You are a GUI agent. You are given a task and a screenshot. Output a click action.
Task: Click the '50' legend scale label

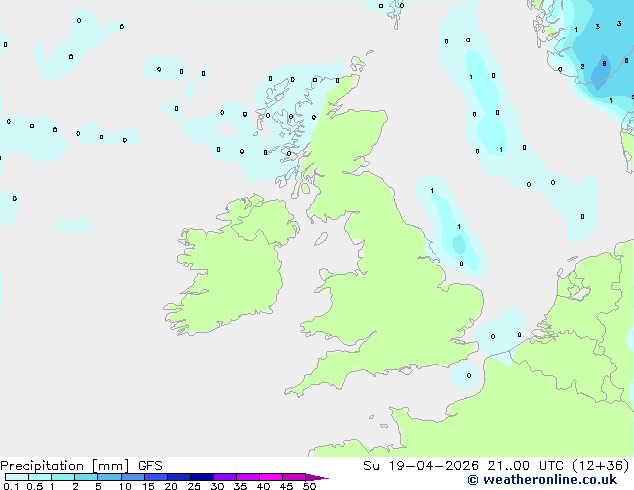tap(309, 486)
